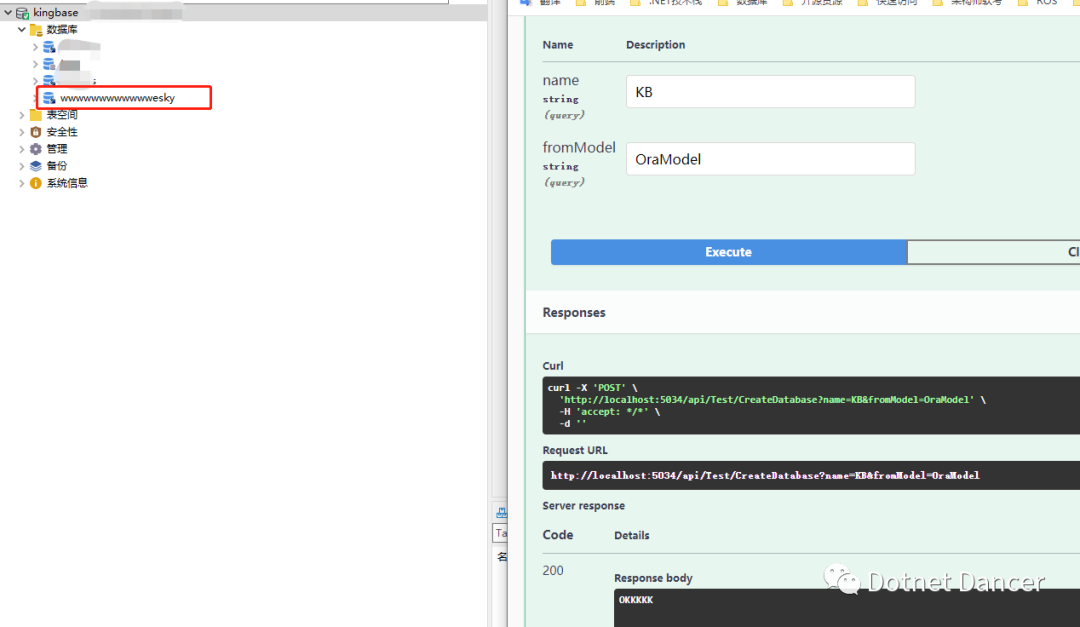Click the Details column header
1080x627 pixels.
632,535
